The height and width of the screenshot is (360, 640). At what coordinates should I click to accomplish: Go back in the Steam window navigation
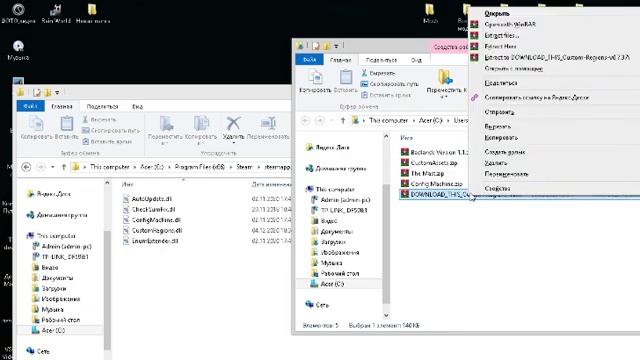pyautogui.click(x=26, y=167)
